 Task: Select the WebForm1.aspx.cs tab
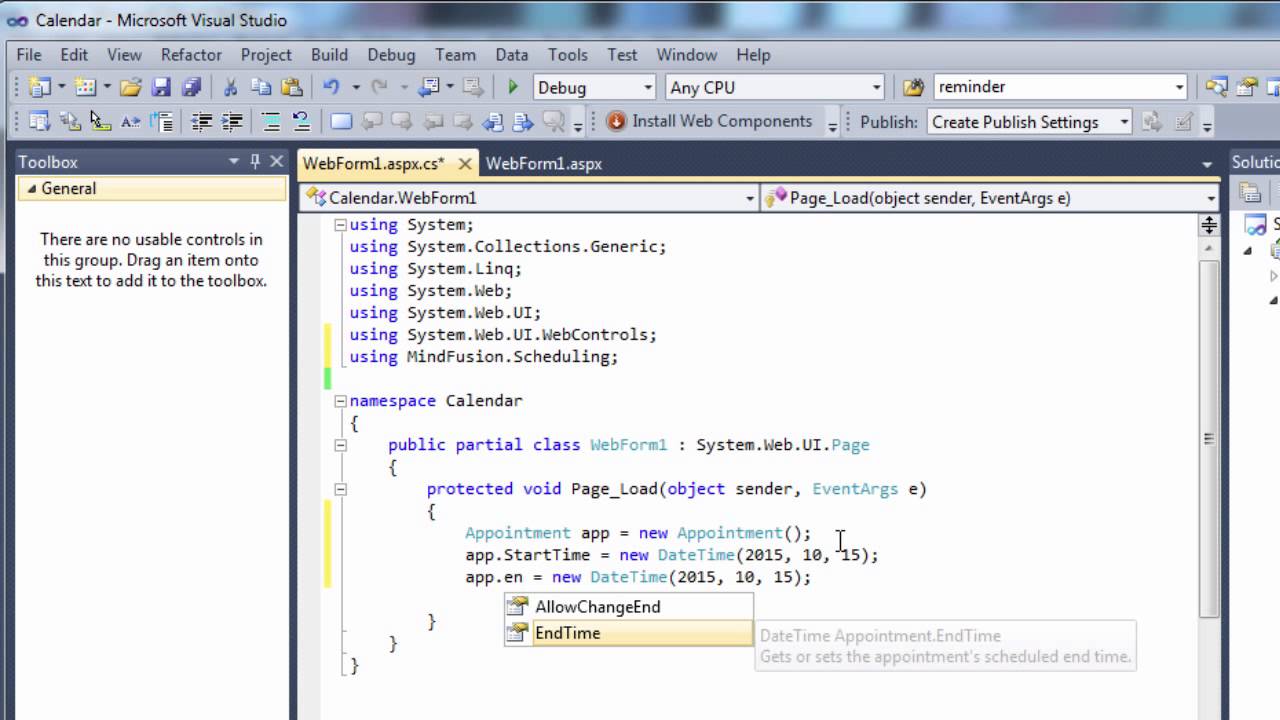click(x=374, y=163)
